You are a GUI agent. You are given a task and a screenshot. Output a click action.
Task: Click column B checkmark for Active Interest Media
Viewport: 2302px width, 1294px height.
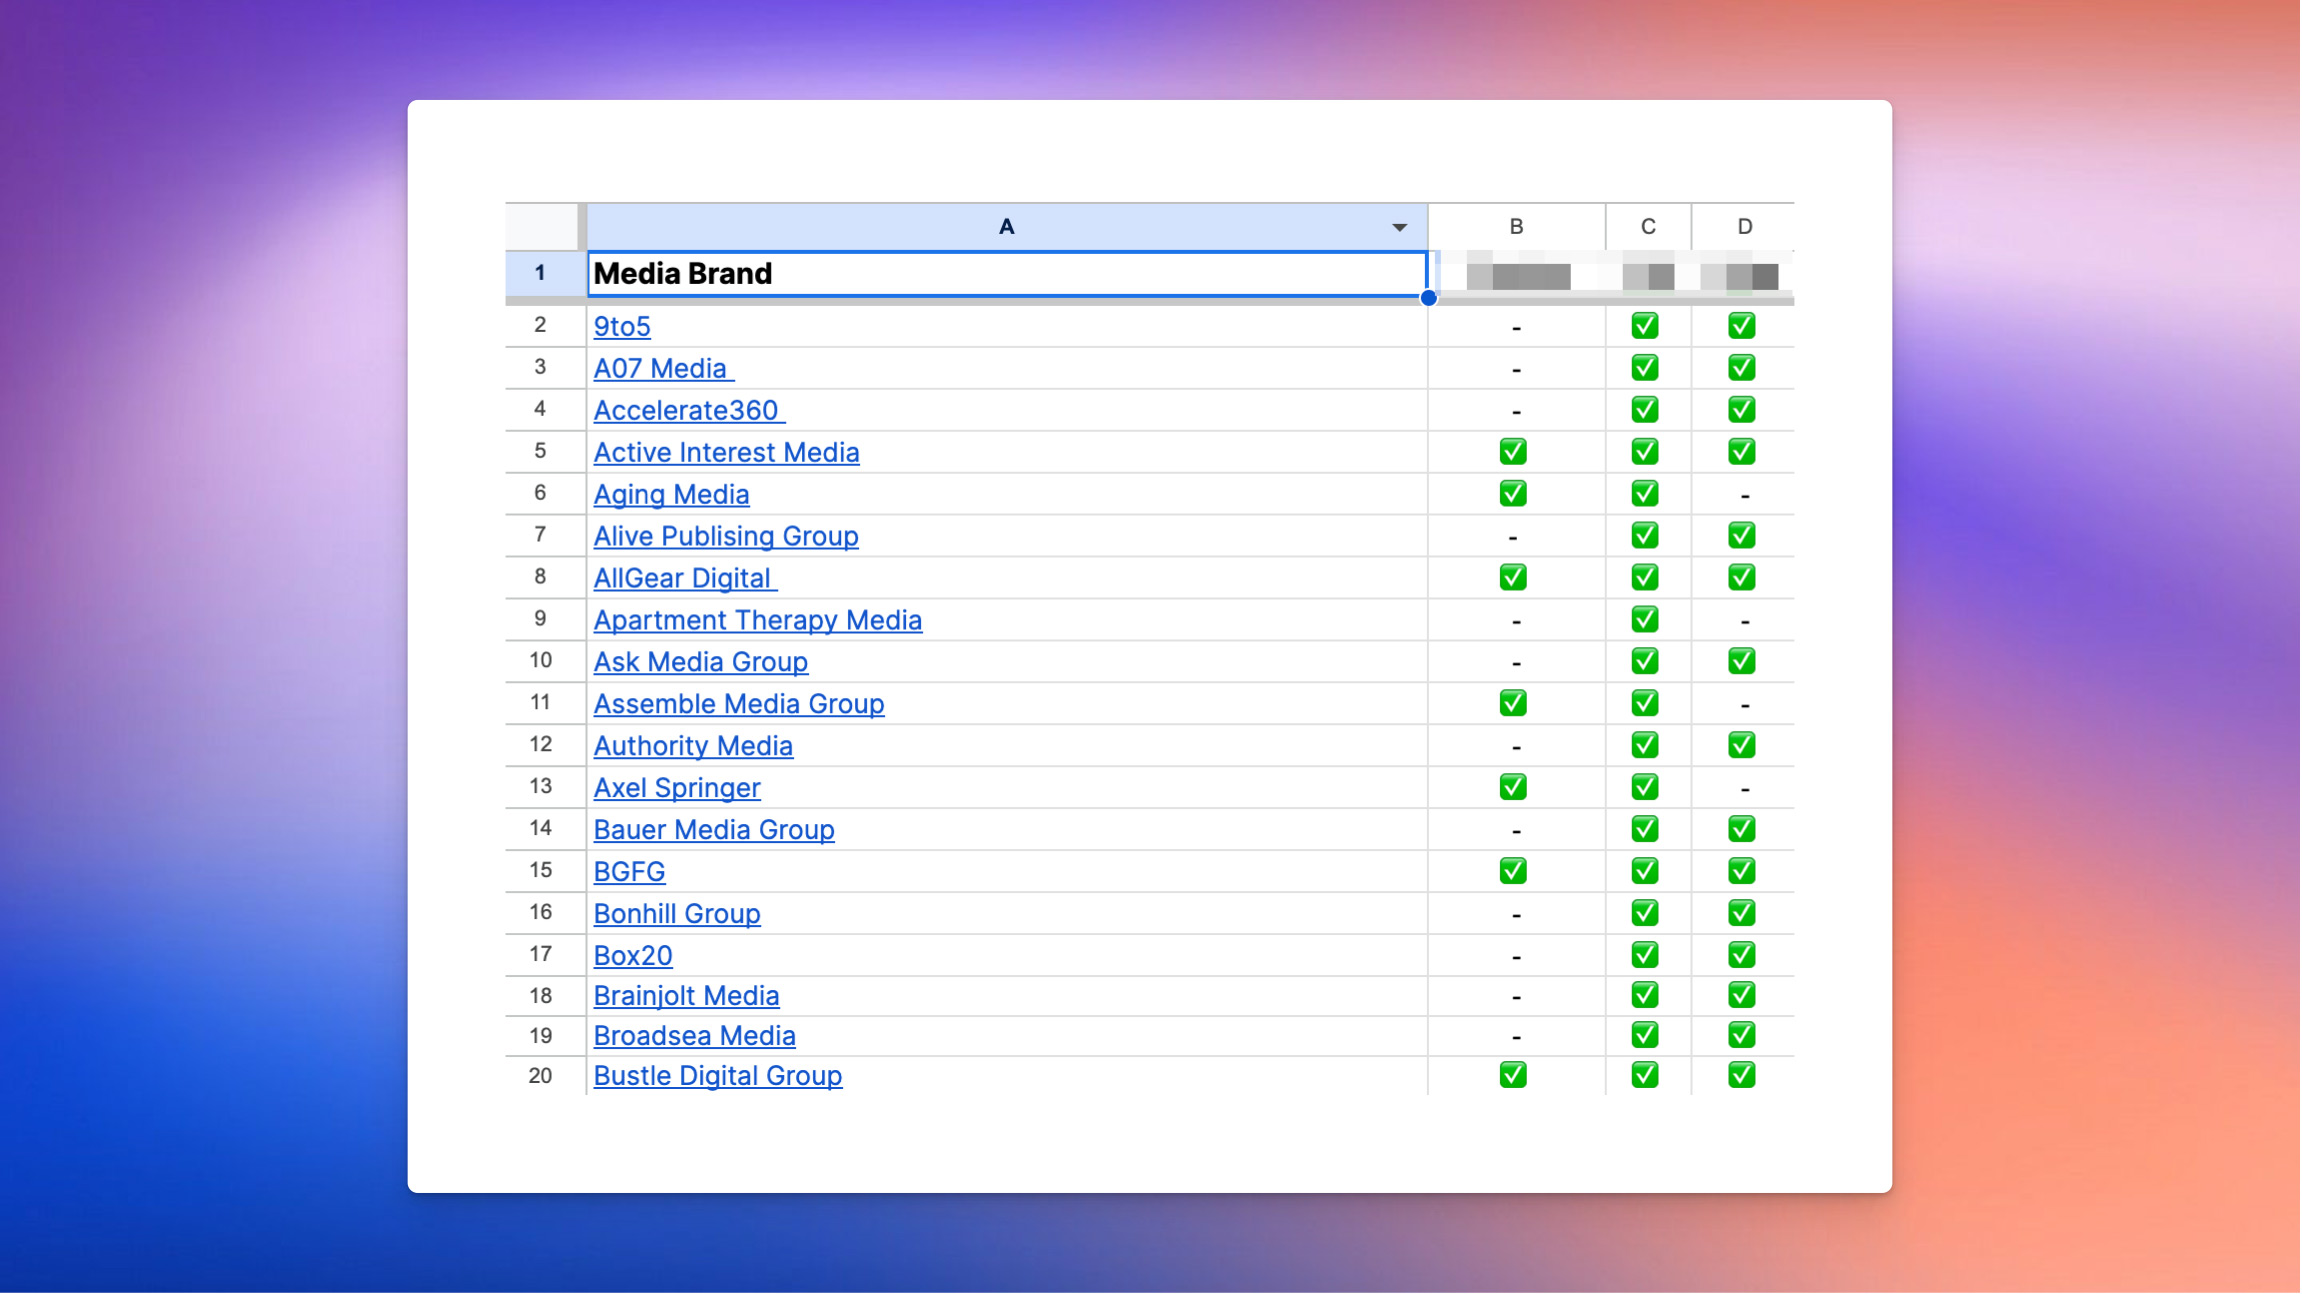pyautogui.click(x=1513, y=452)
